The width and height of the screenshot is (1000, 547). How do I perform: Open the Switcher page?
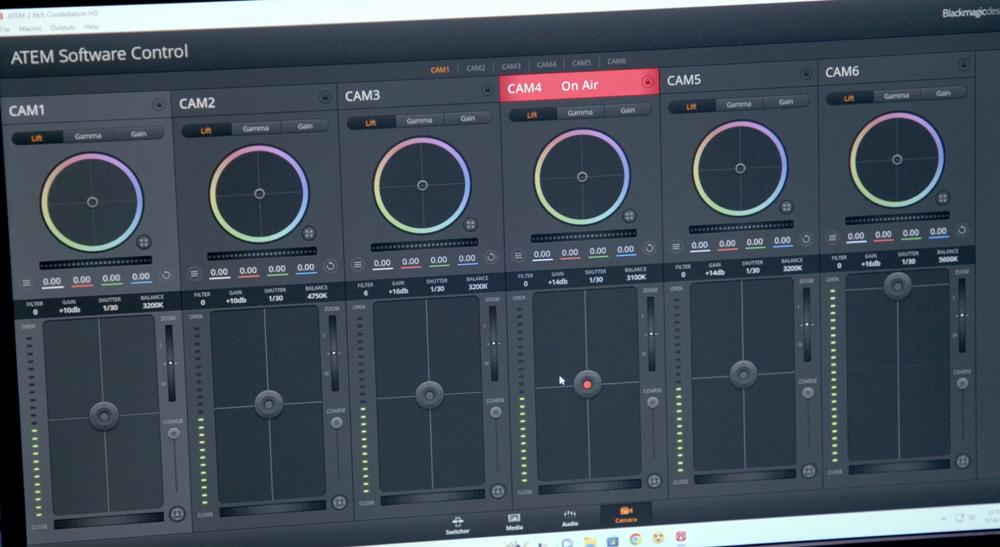[457, 526]
